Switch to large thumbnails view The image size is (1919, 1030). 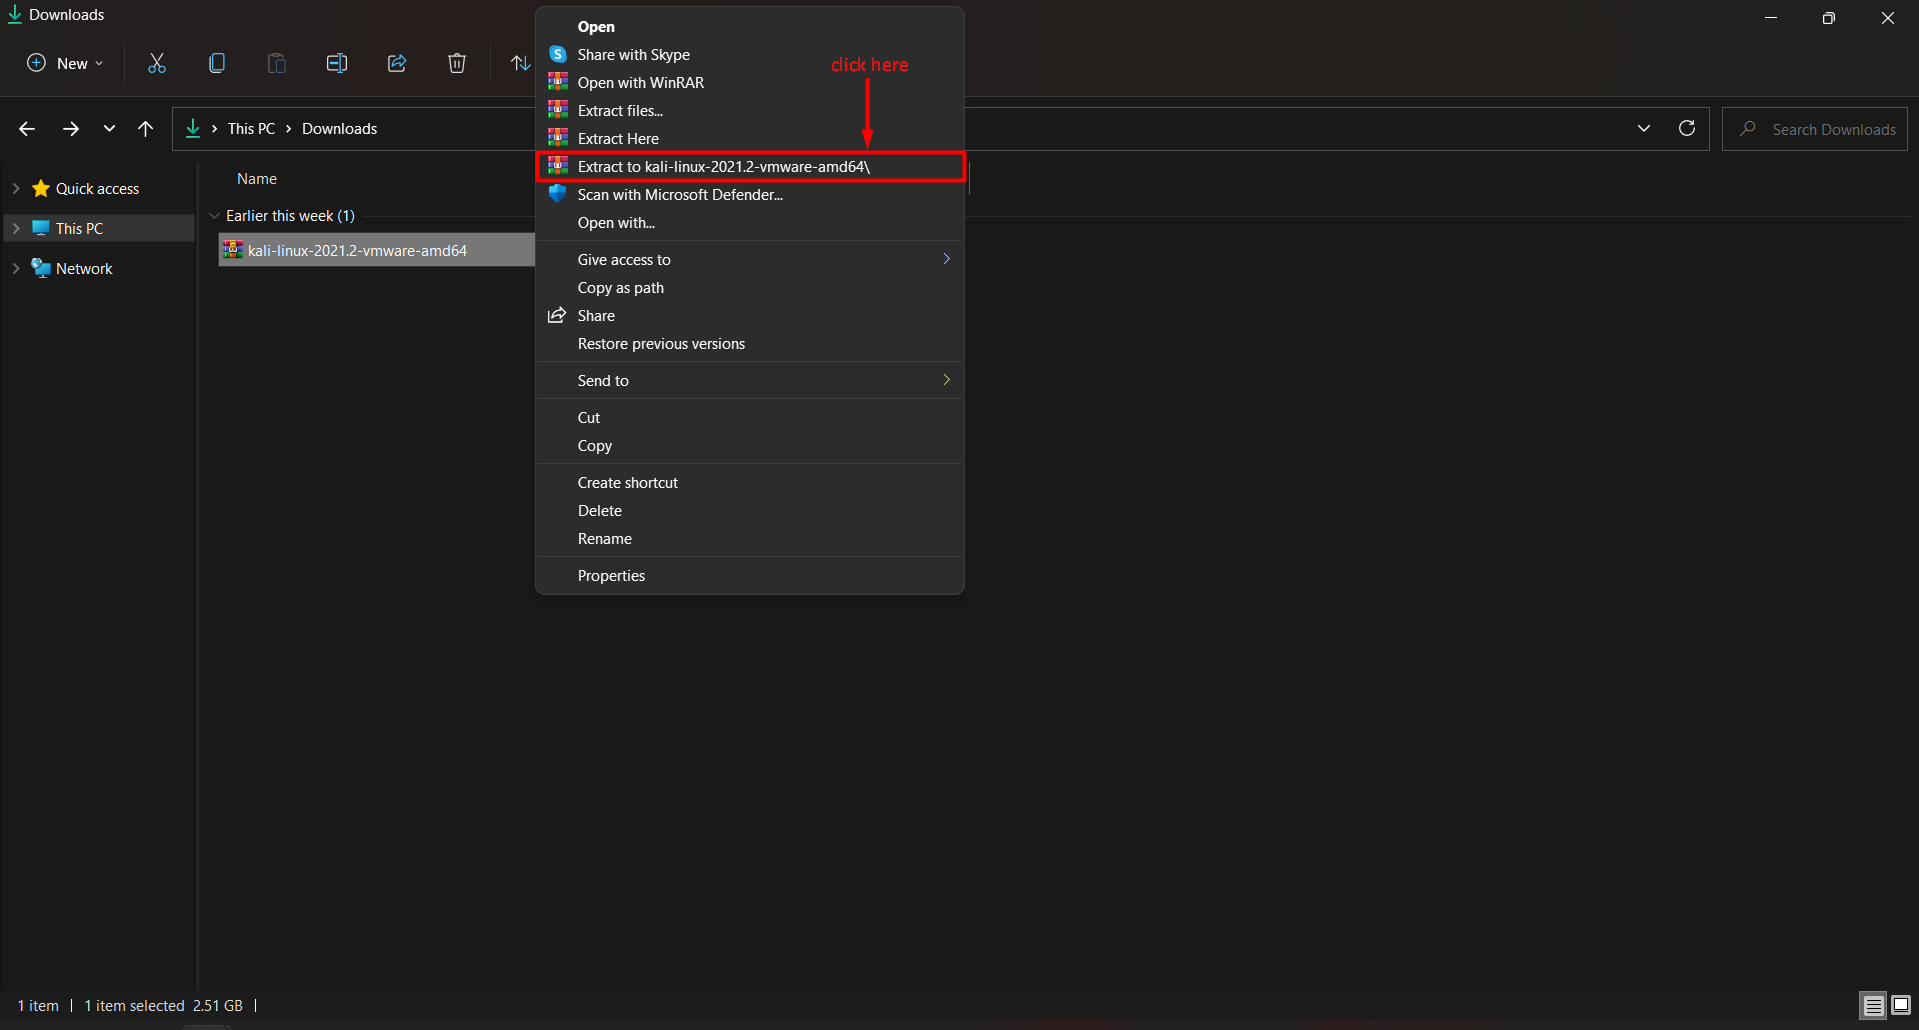coord(1901,1005)
